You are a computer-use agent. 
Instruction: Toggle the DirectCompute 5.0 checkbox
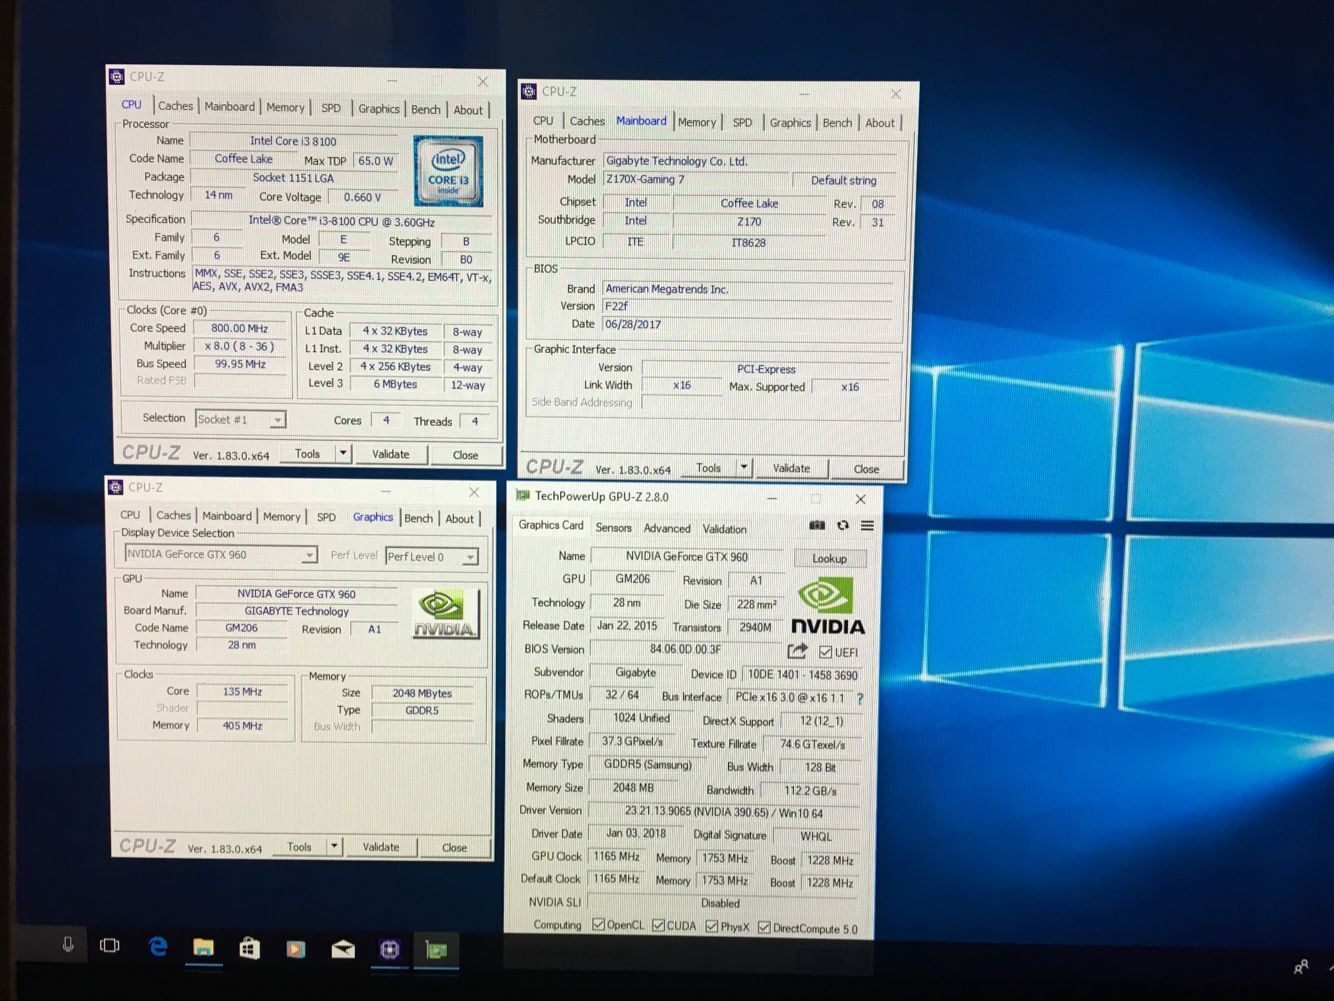click(764, 928)
